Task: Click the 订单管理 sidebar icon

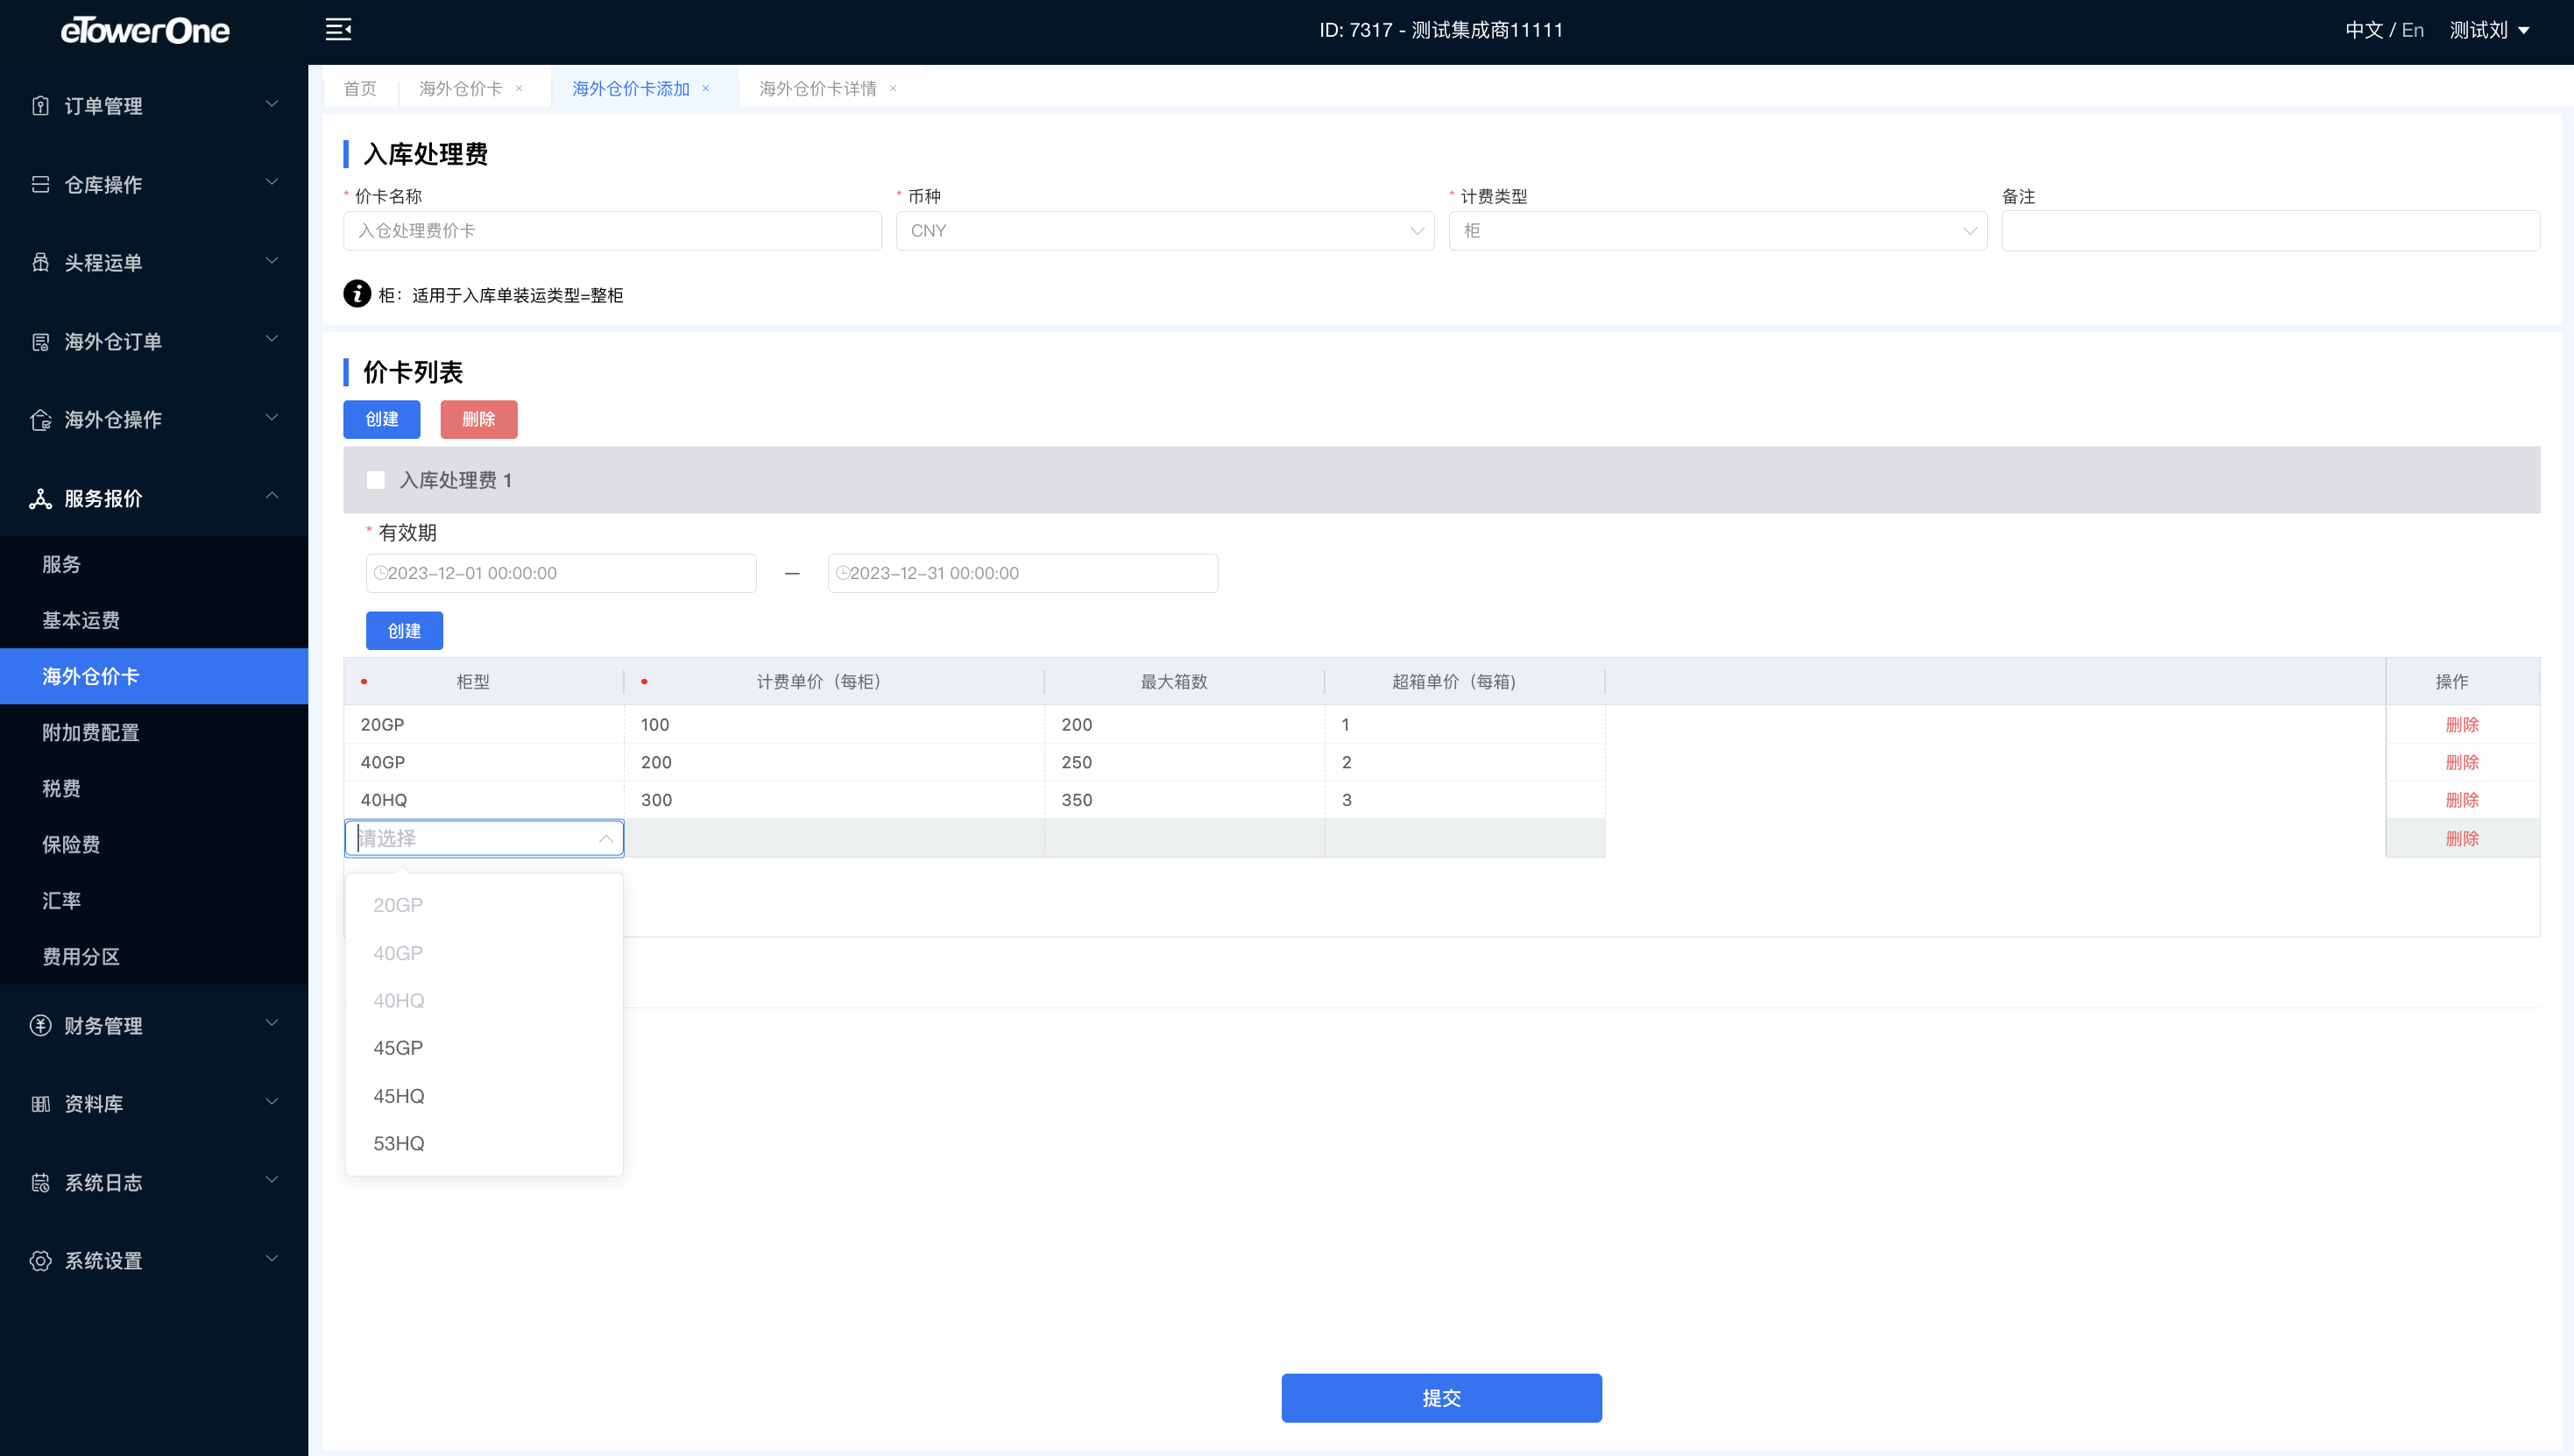Action: coord(40,106)
